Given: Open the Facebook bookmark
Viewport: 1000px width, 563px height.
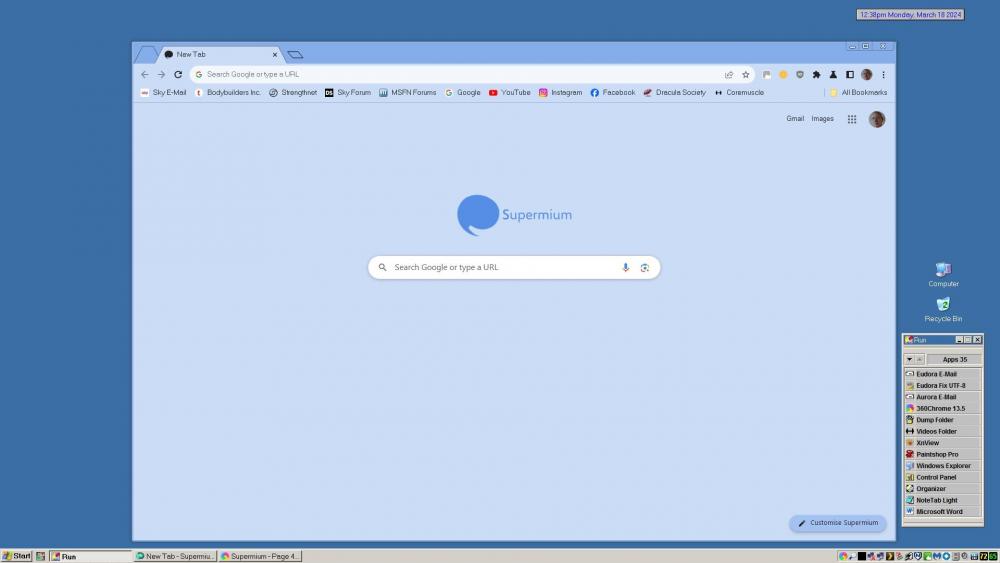Looking at the screenshot, I should pos(612,93).
